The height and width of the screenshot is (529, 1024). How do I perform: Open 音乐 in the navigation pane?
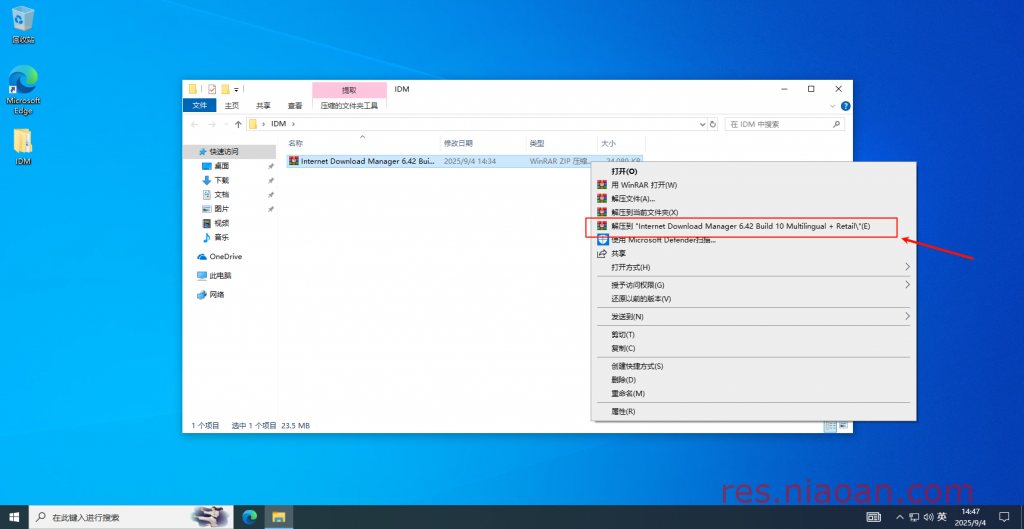(221, 238)
